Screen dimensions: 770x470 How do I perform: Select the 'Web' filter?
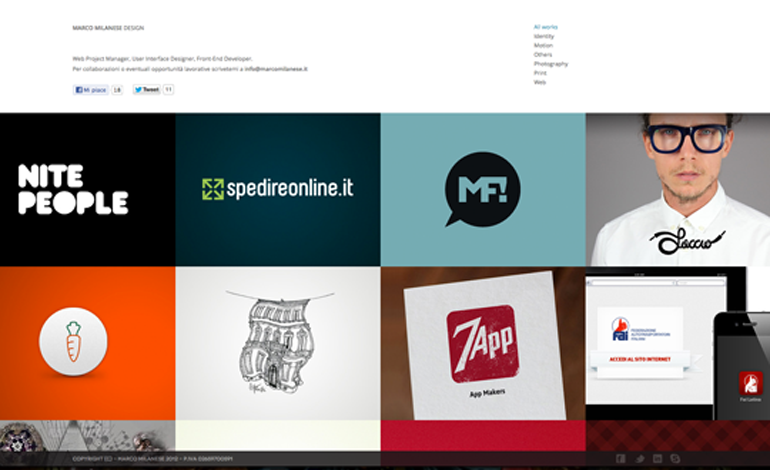[540, 82]
